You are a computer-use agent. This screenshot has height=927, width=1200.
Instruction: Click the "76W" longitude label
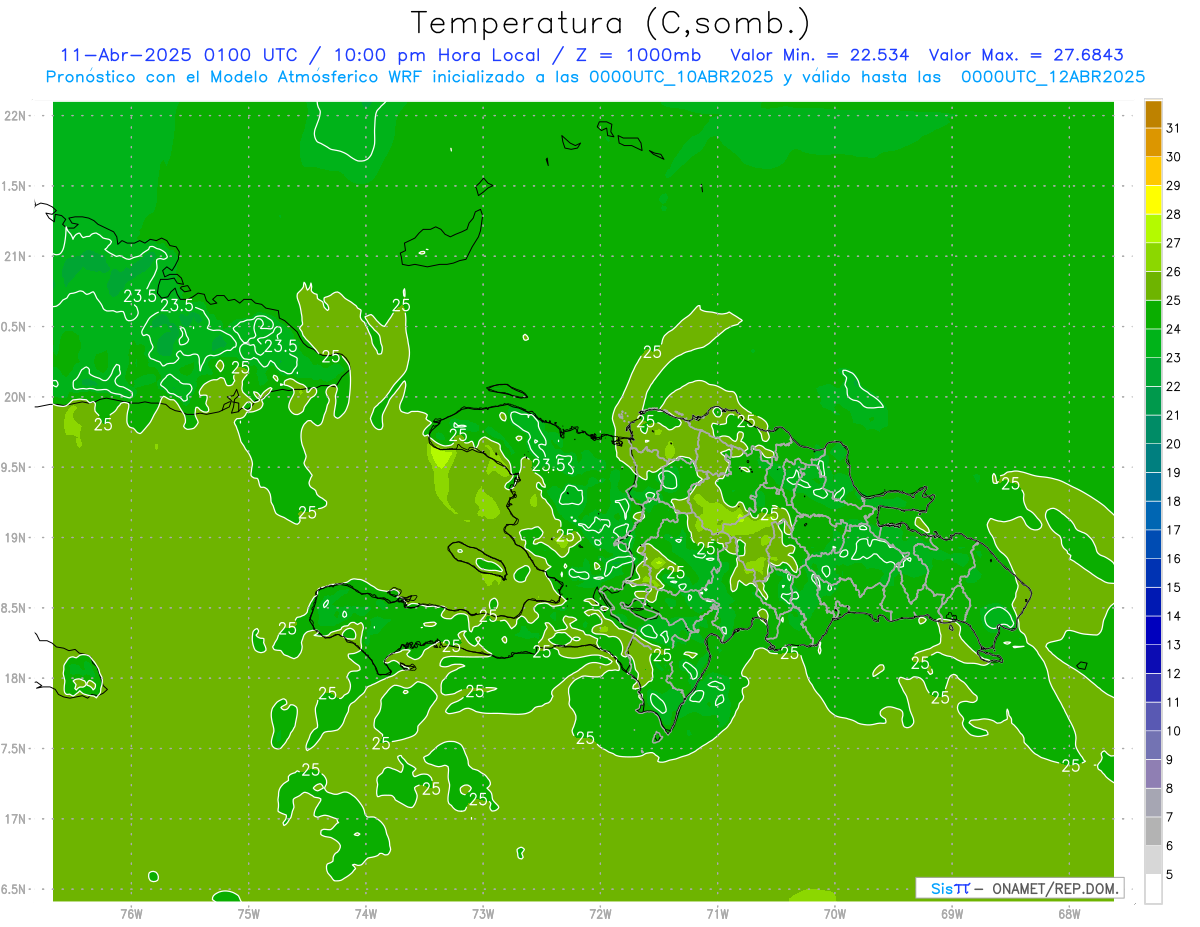tap(131, 913)
